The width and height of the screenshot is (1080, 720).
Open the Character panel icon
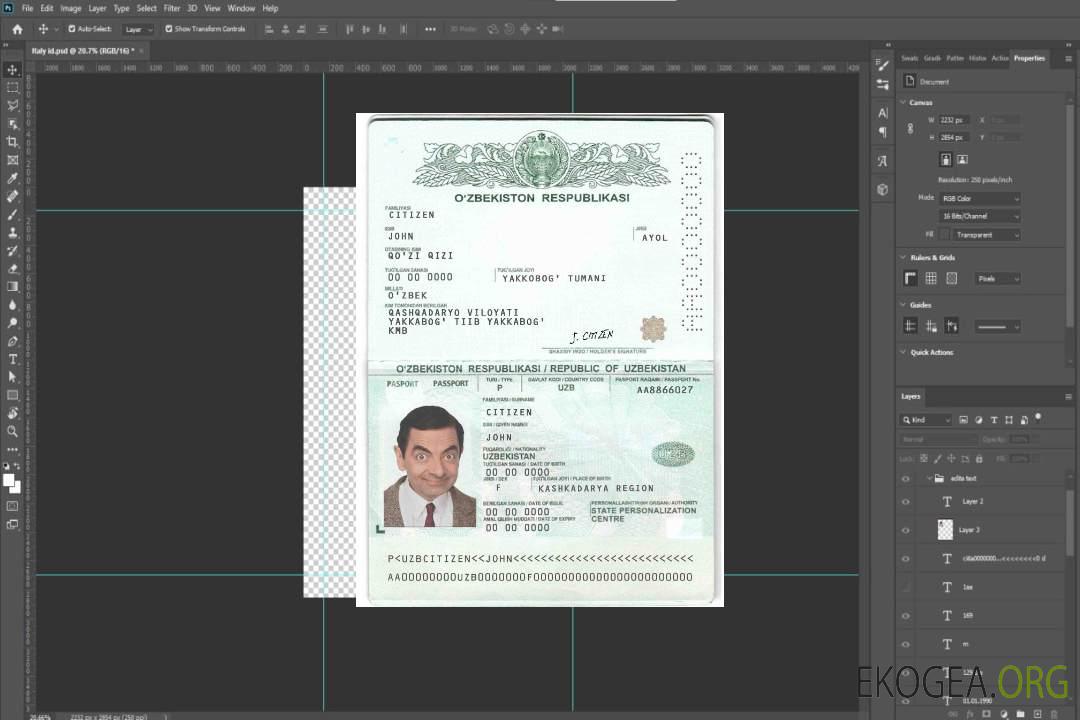tap(882, 112)
